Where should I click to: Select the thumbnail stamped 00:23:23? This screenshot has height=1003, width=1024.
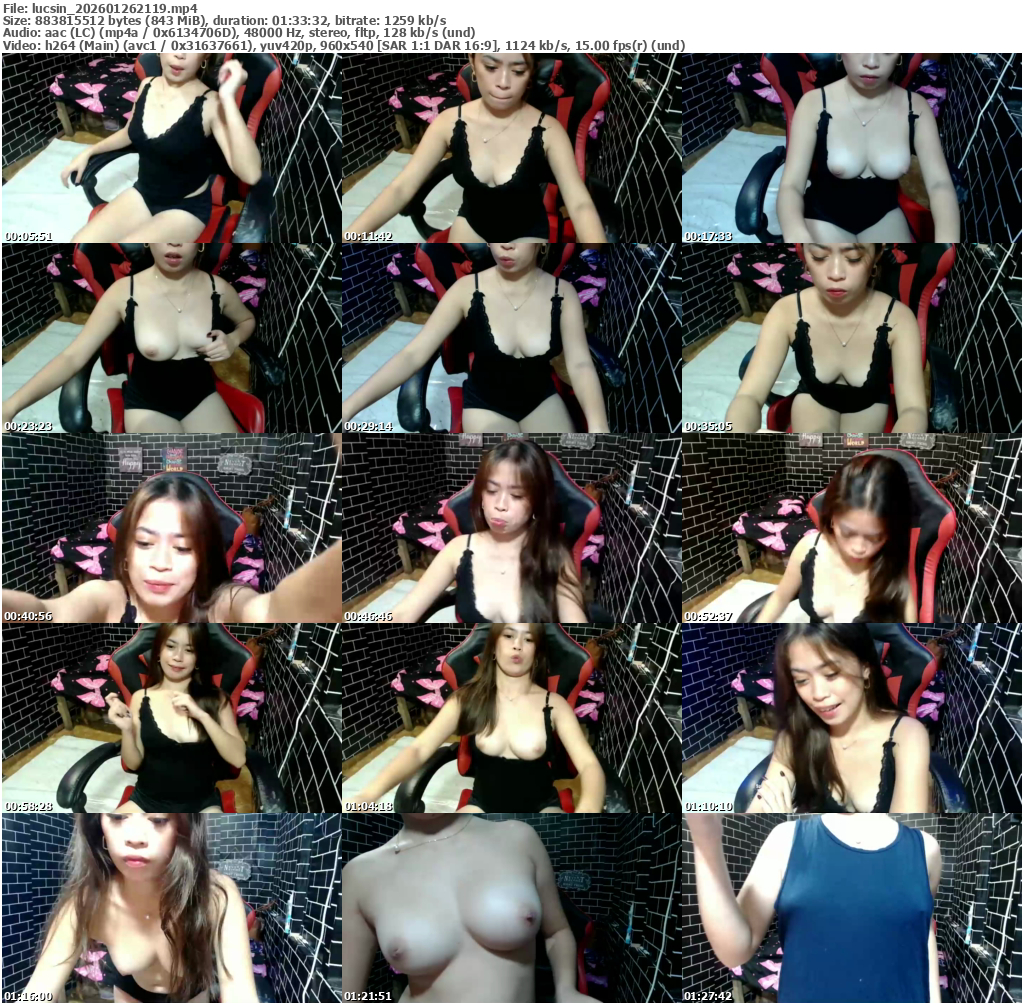[x=171, y=338]
